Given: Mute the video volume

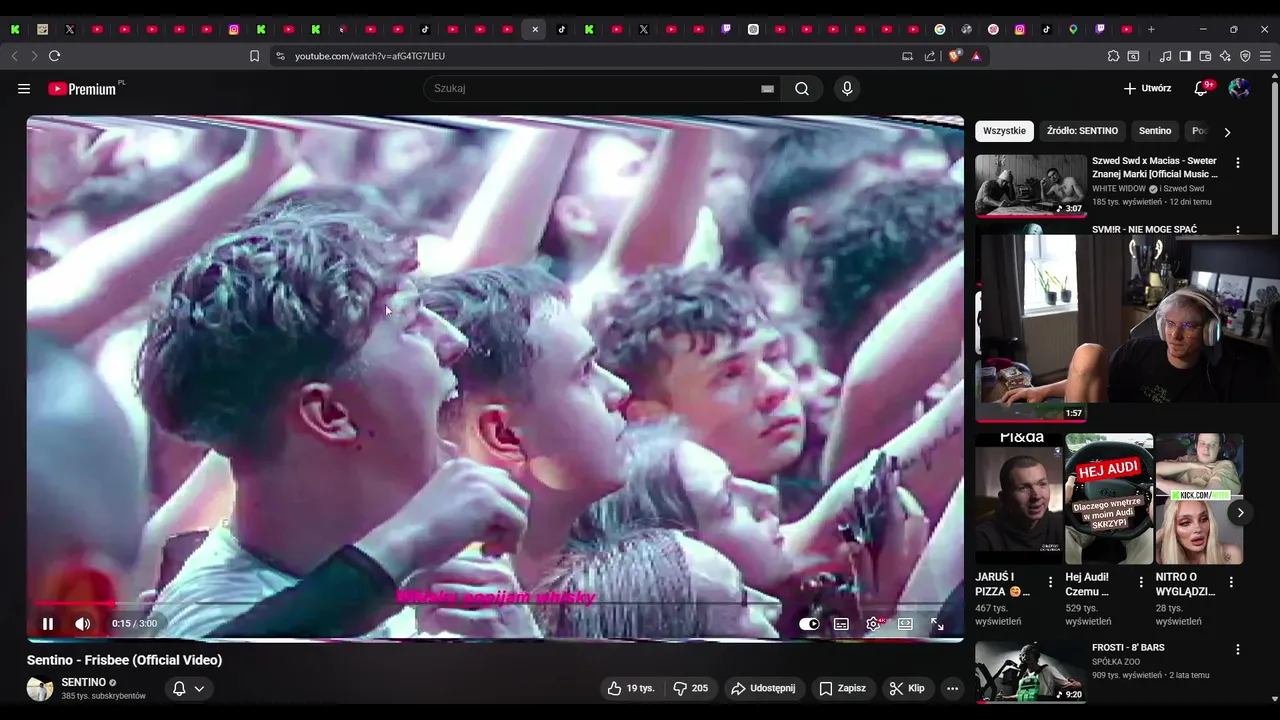Looking at the screenshot, I should (x=83, y=623).
